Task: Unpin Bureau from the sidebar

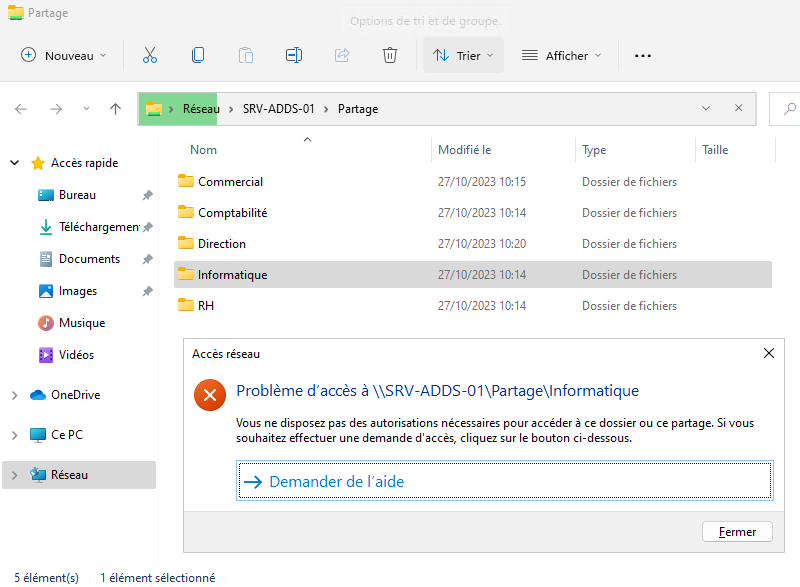Action: [x=145, y=194]
